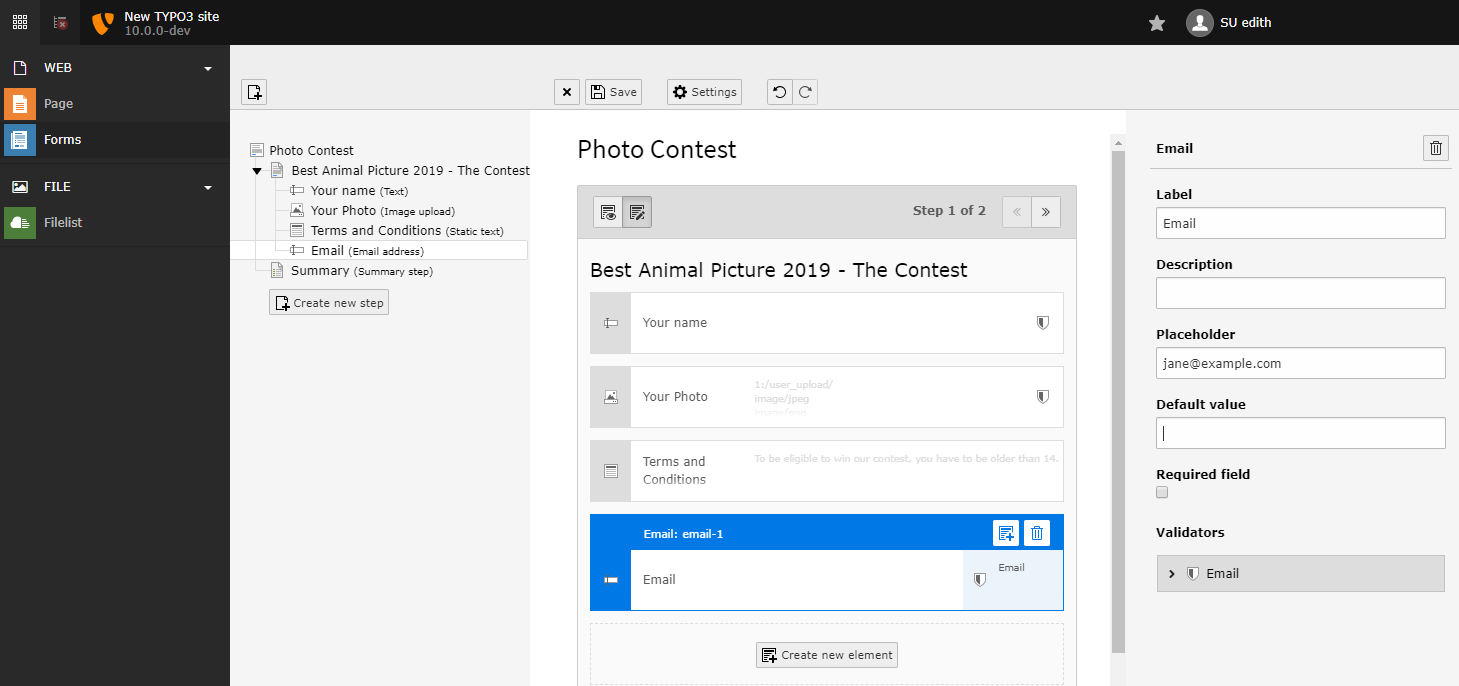
Task: Open the Forms module in the sidebar
Action: [60, 139]
